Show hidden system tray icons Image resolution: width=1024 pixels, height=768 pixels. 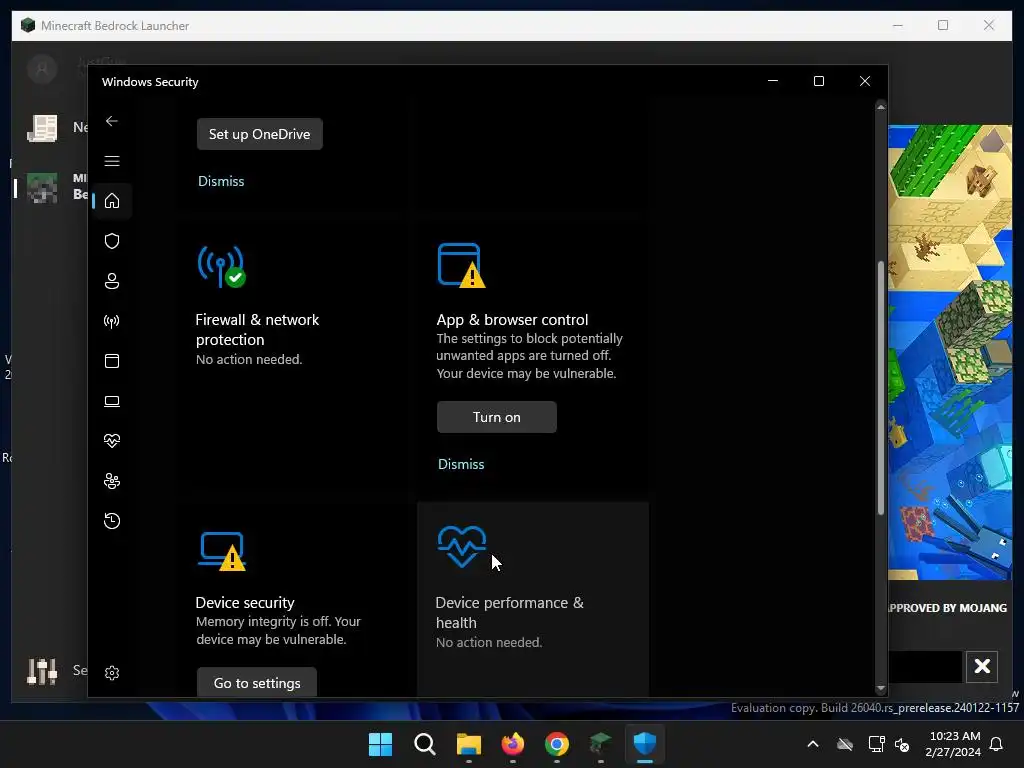[813, 744]
